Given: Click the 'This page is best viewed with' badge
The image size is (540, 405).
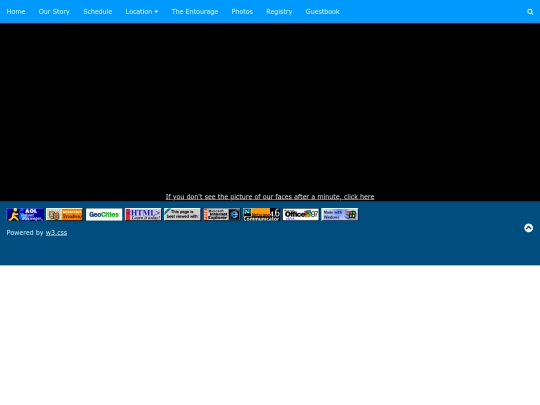Looking at the screenshot, I should 183,215.
